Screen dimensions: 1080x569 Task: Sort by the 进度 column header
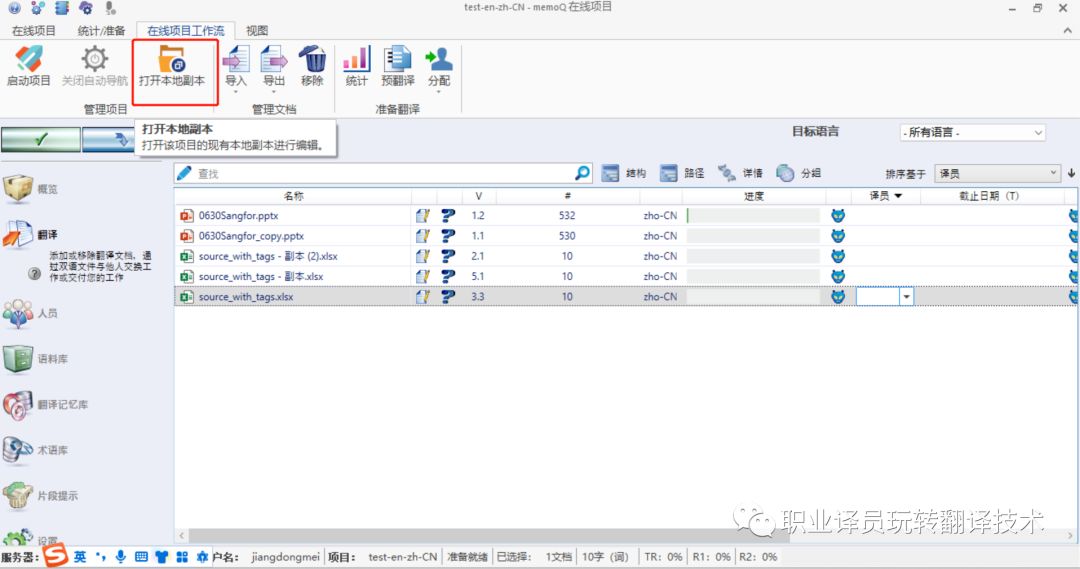[x=754, y=196]
